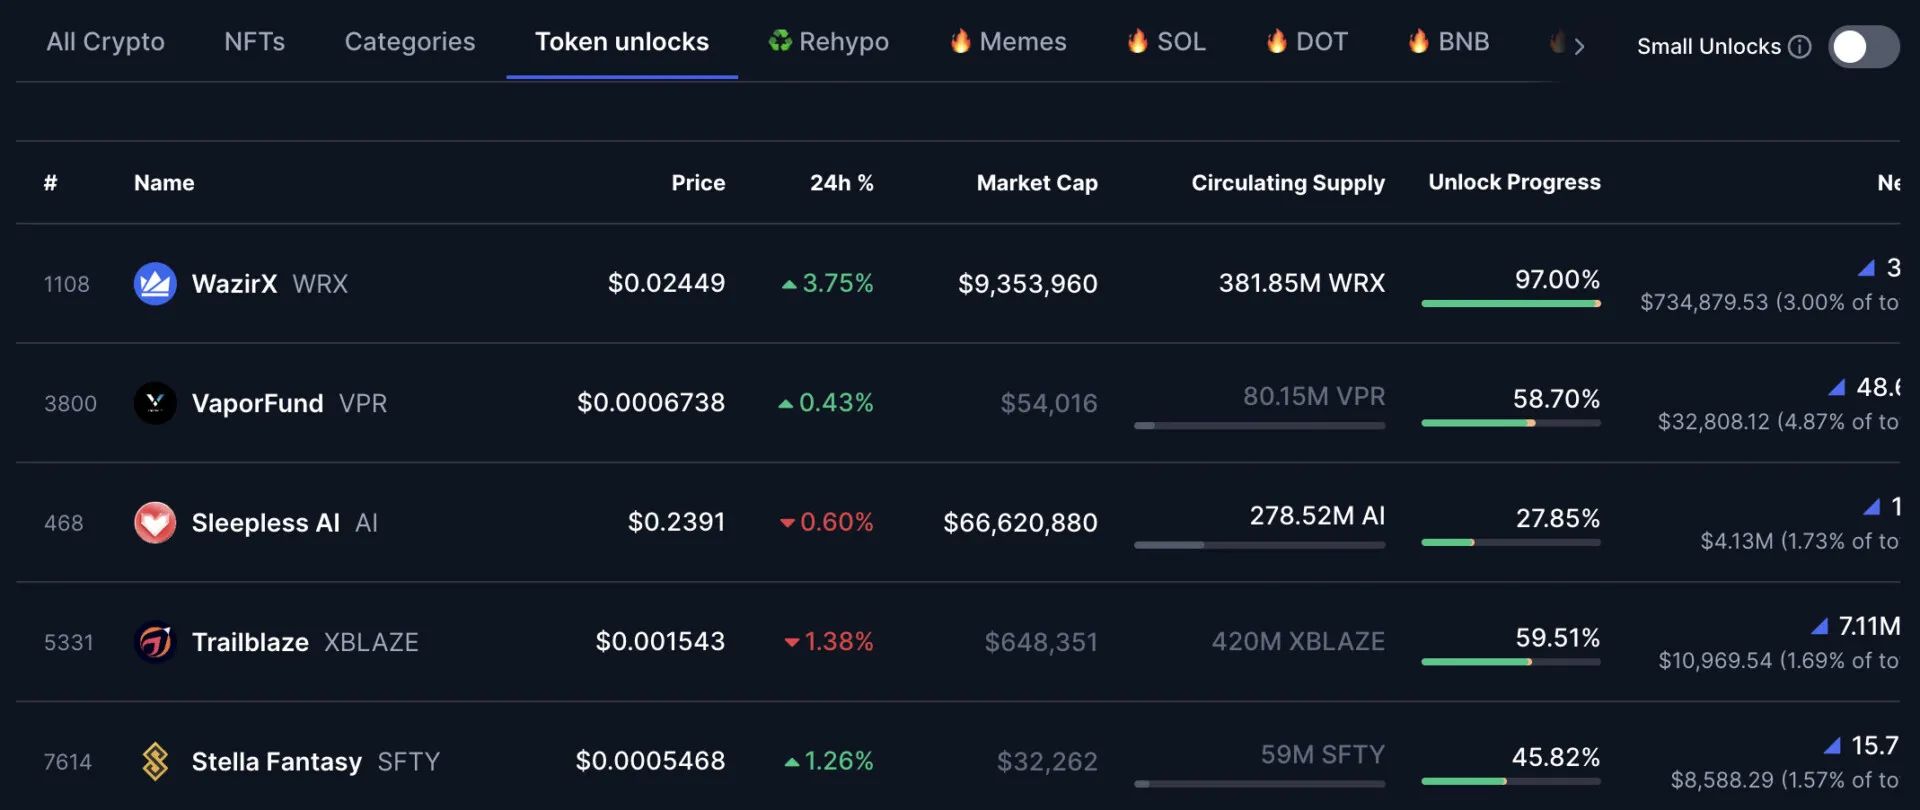This screenshot has height=810, width=1920.
Task: Open the Rehypo recycle-icon tab
Action: tap(828, 42)
